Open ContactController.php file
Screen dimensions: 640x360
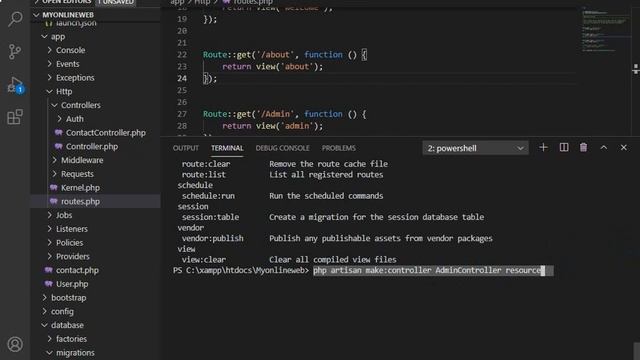pos(105,133)
